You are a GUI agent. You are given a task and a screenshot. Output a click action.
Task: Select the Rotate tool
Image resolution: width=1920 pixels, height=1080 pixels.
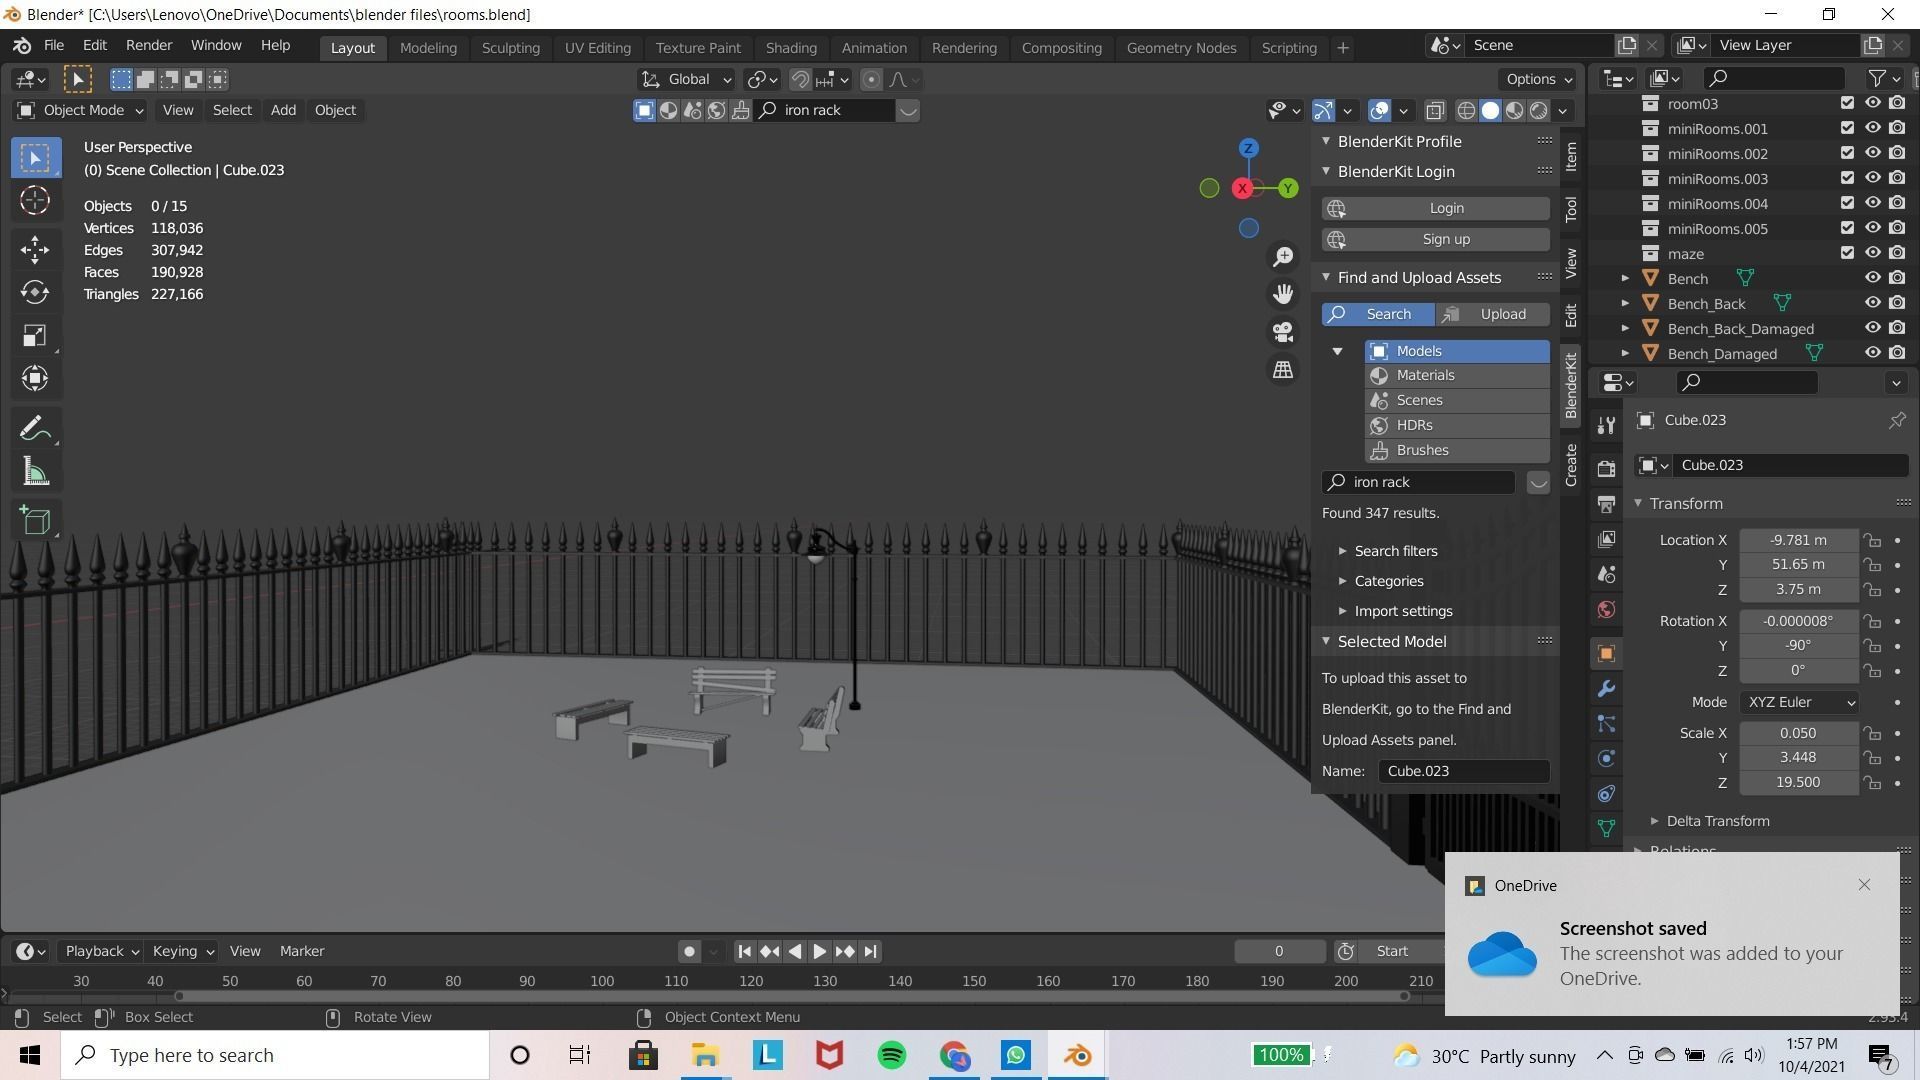click(35, 292)
